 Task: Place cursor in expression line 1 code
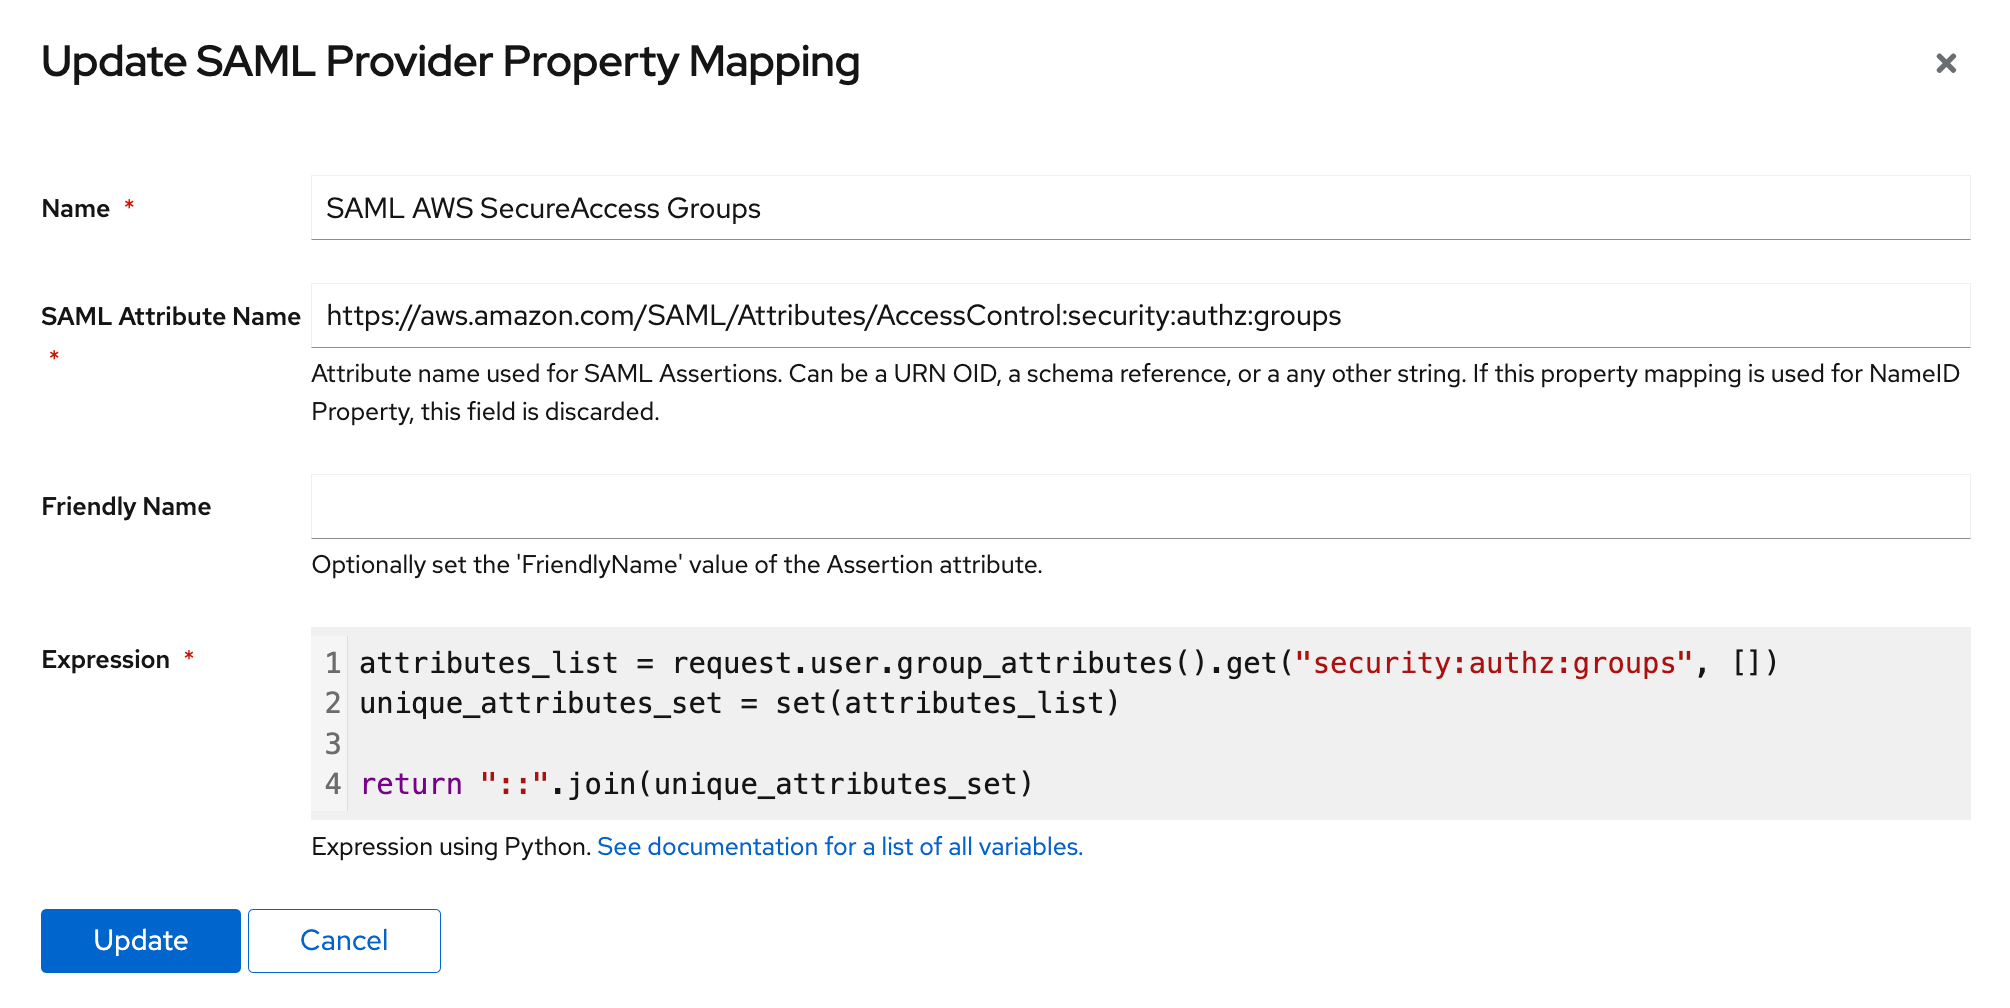click(1068, 663)
